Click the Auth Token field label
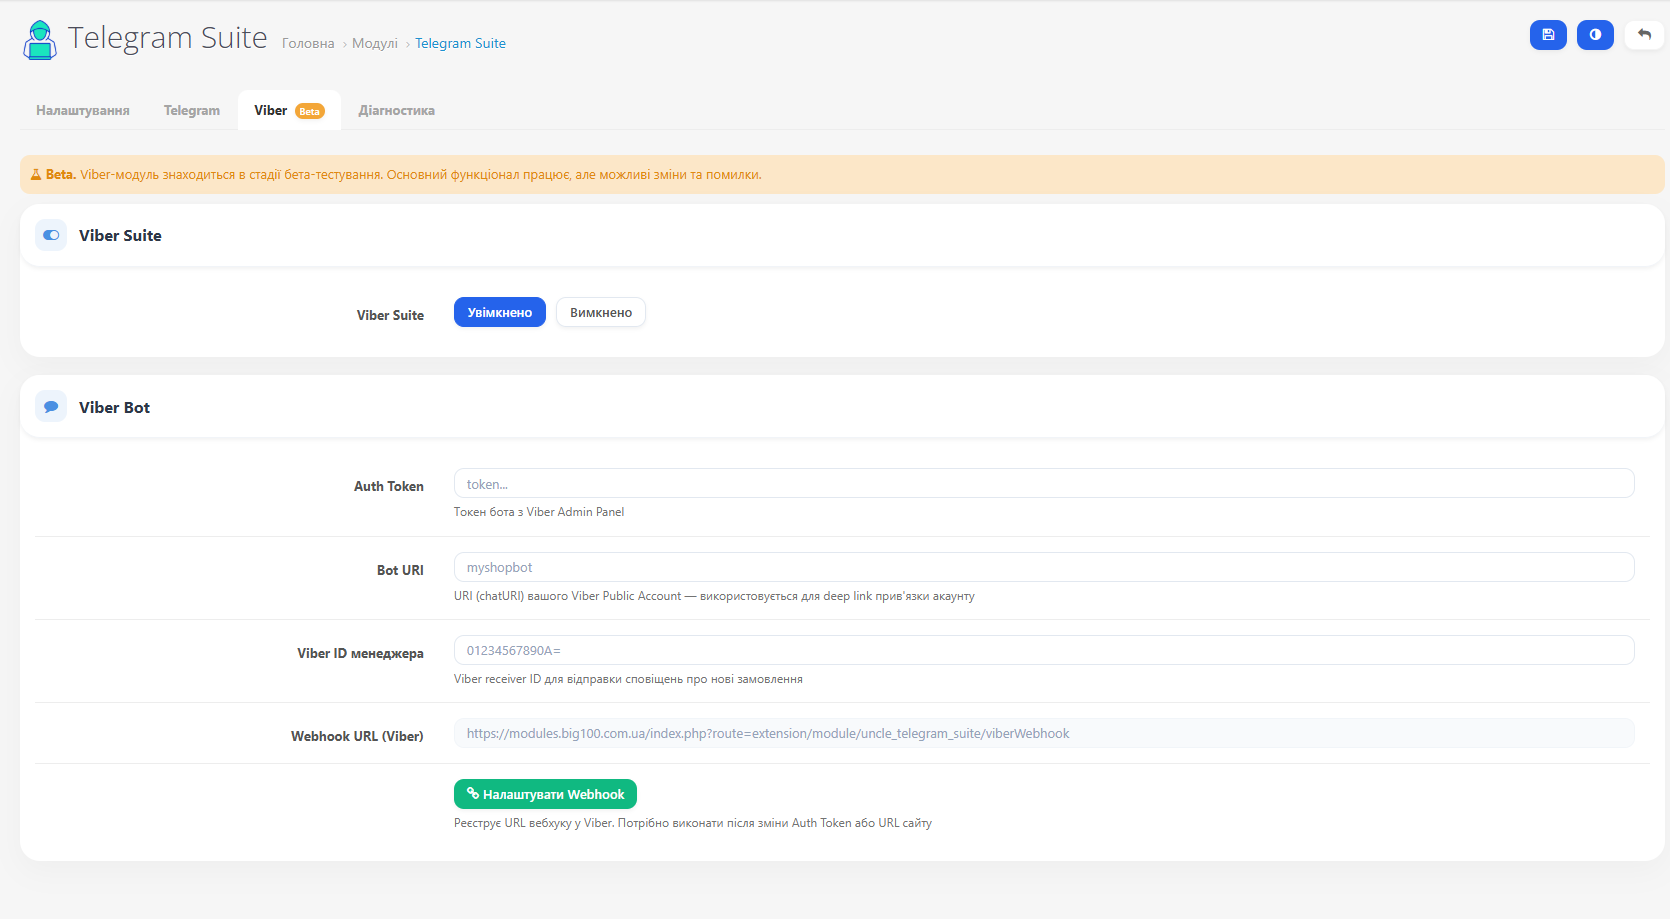The width and height of the screenshot is (1670, 919). click(x=389, y=486)
